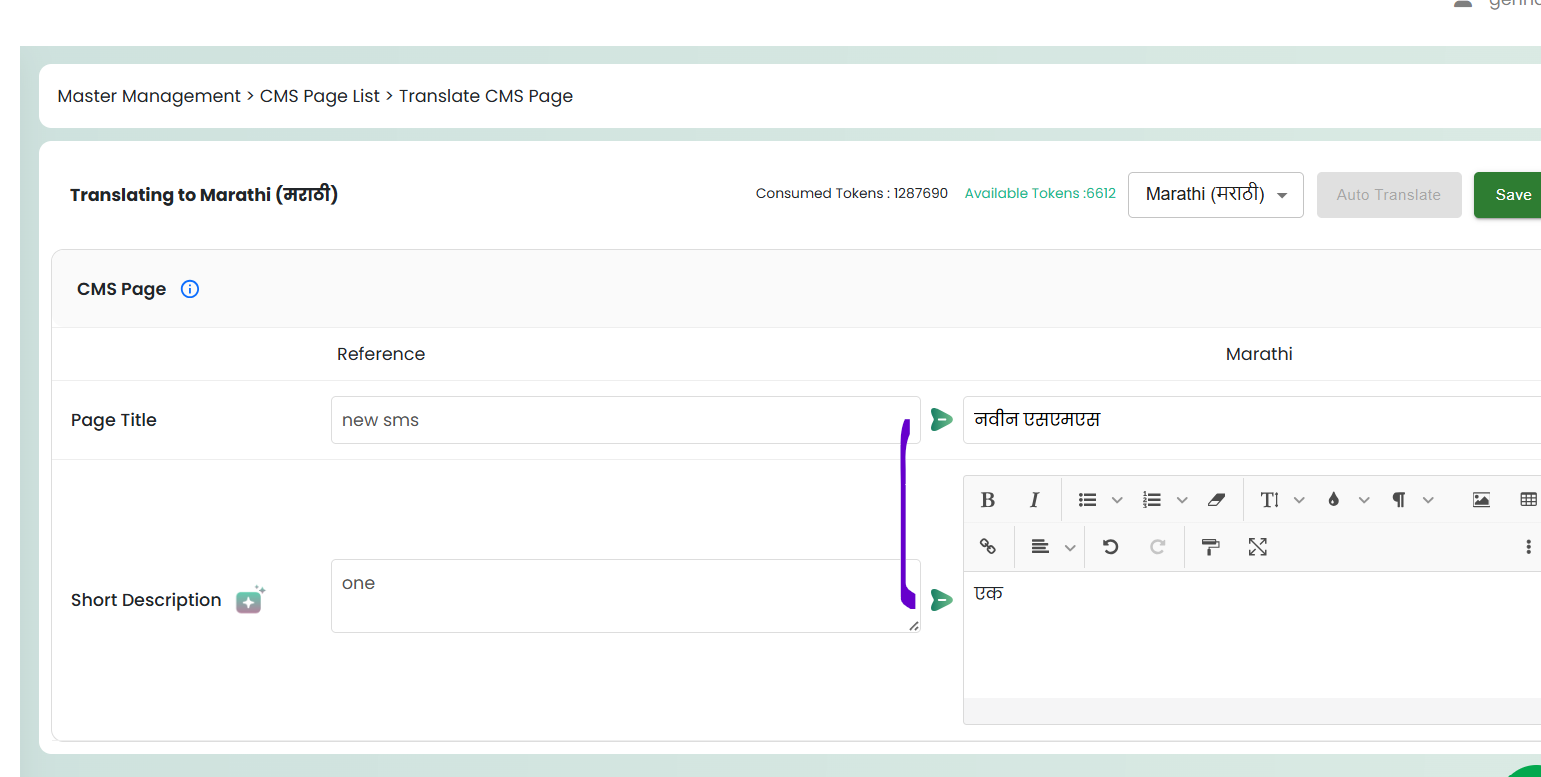Expand the bulleted list style dropdown arrow
The height and width of the screenshot is (777, 1541).
pyautogui.click(x=1117, y=500)
